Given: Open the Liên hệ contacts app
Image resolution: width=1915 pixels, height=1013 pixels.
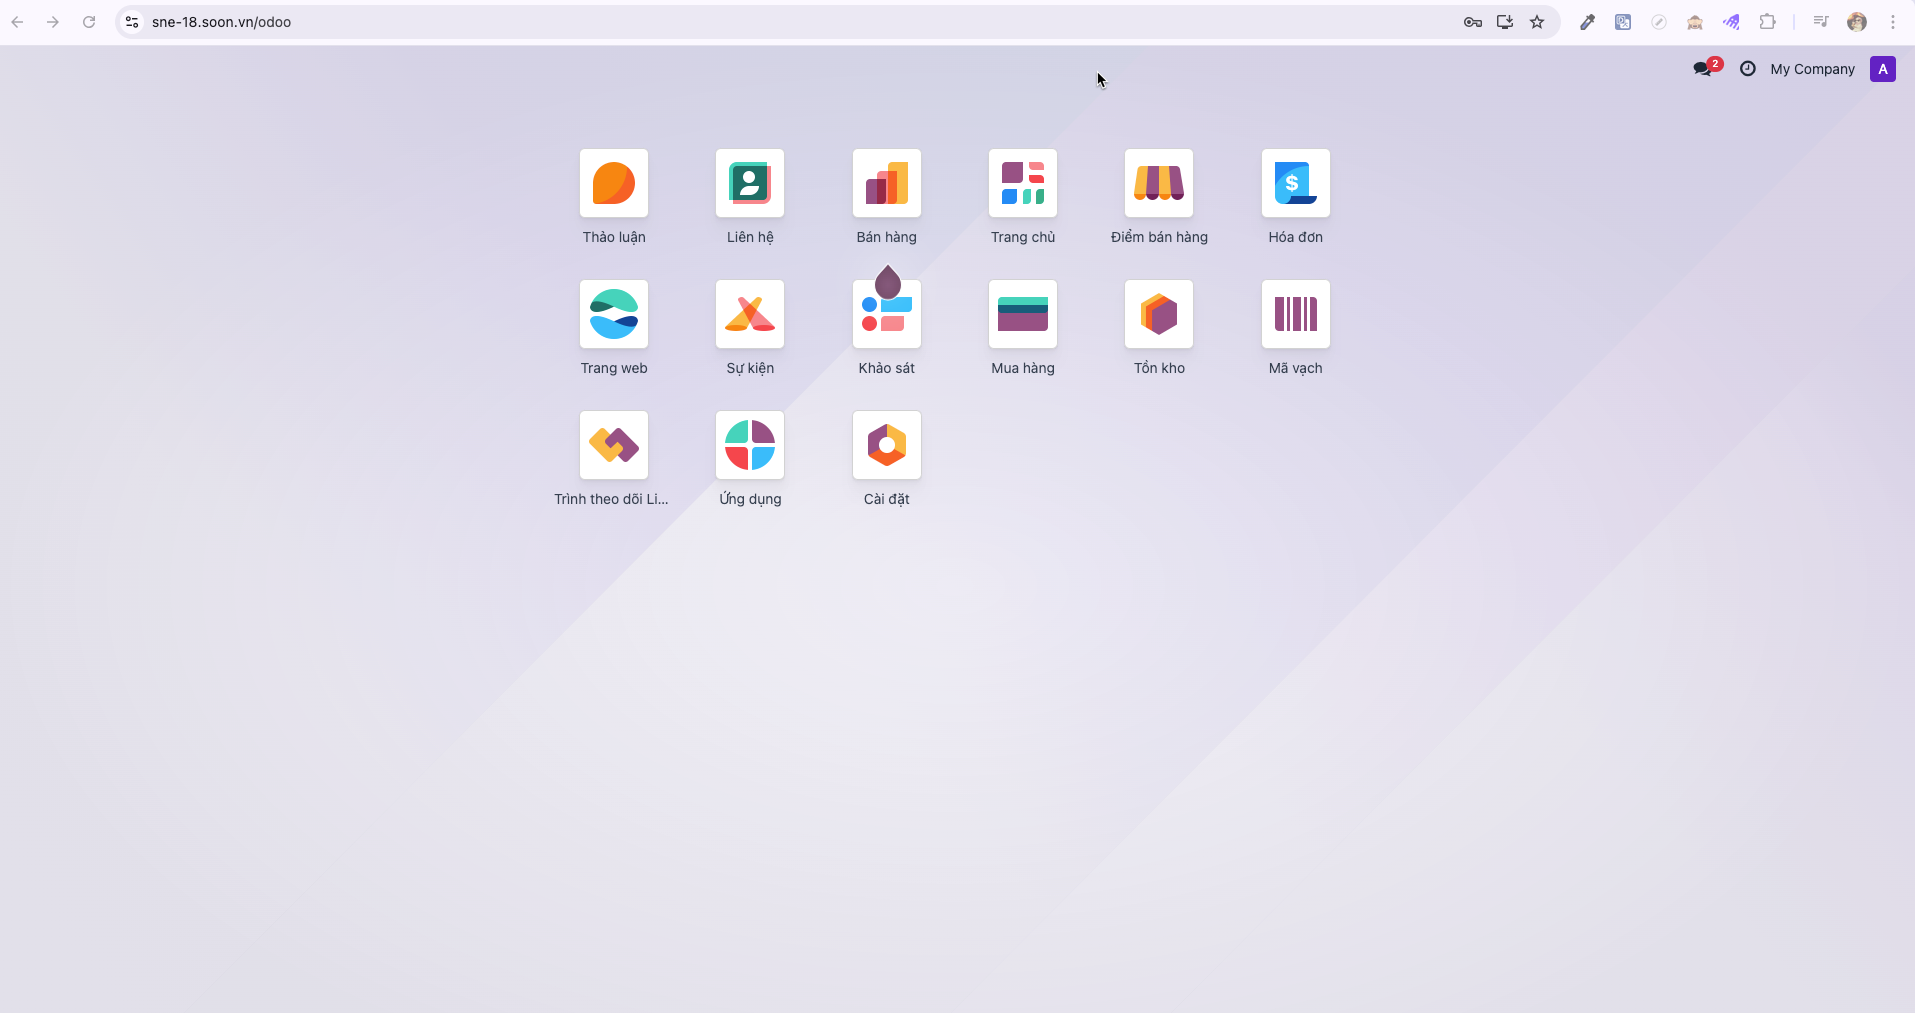Looking at the screenshot, I should pyautogui.click(x=750, y=183).
